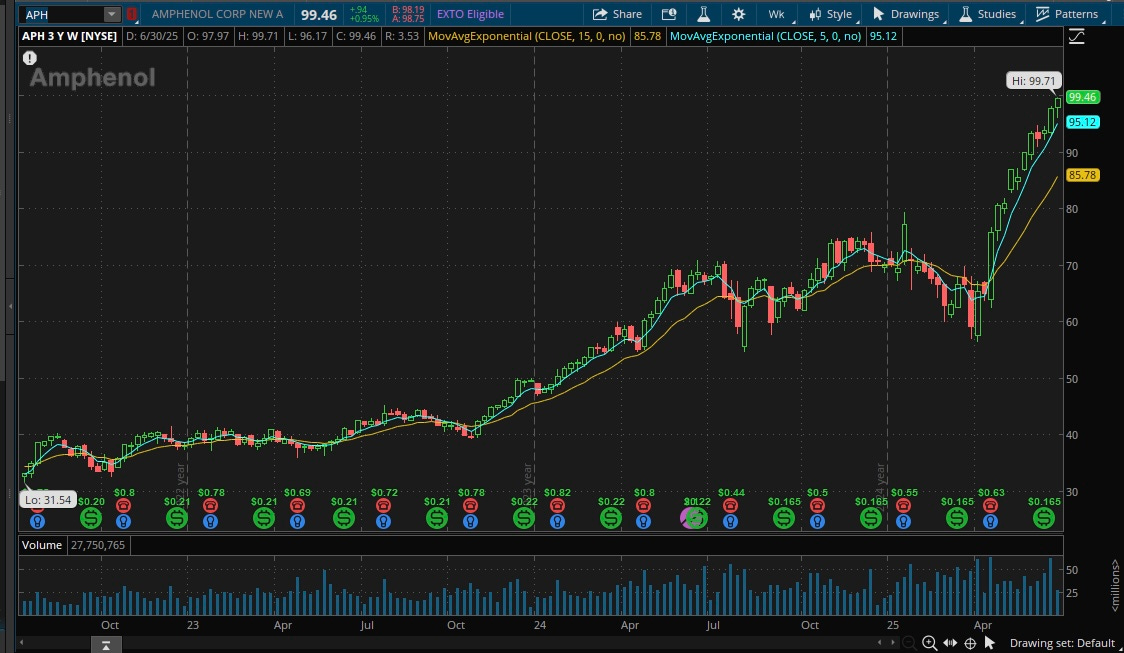This screenshot has width=1124, height=653.
Task: Open the Patterns menu
Action: point(1067,14)
